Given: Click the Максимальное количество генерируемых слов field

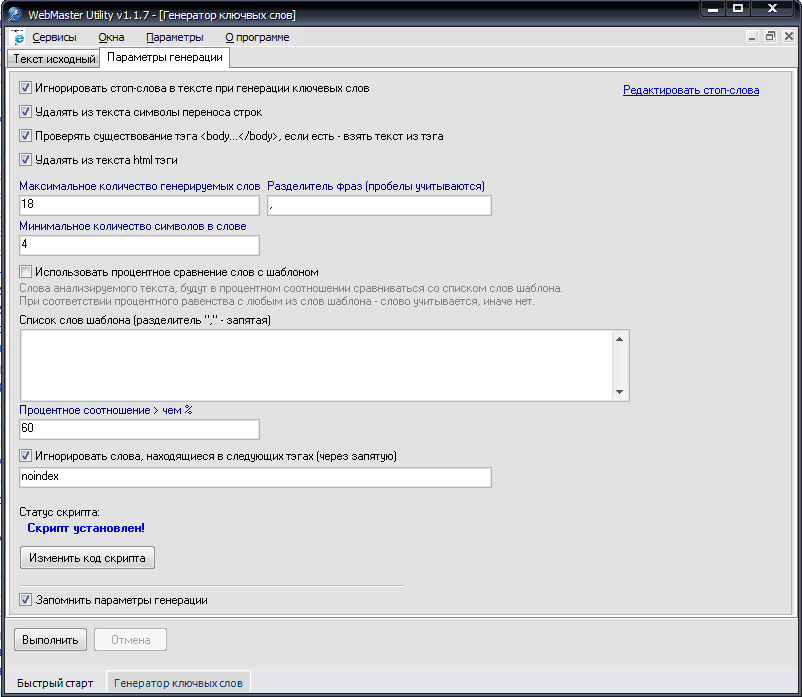Looking at the screenshot, I should [139, 205].
